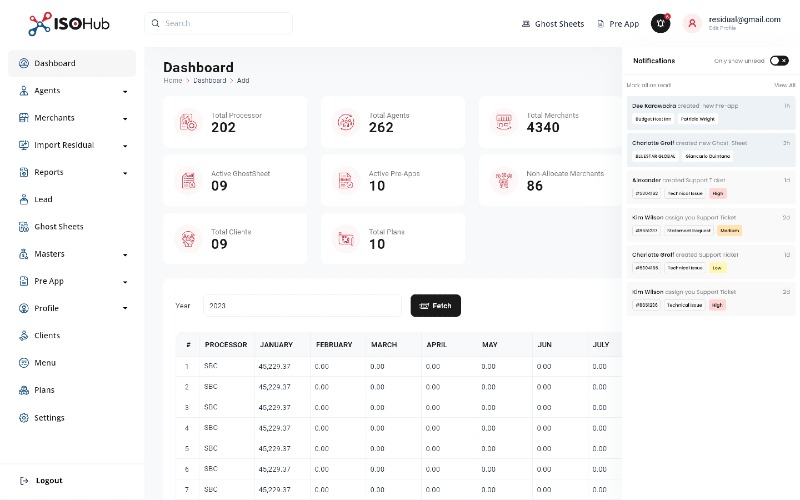Screen dimensions: 800x500
Task: Click the Agents sidebar icon
Action: click(x=23, y=91)
